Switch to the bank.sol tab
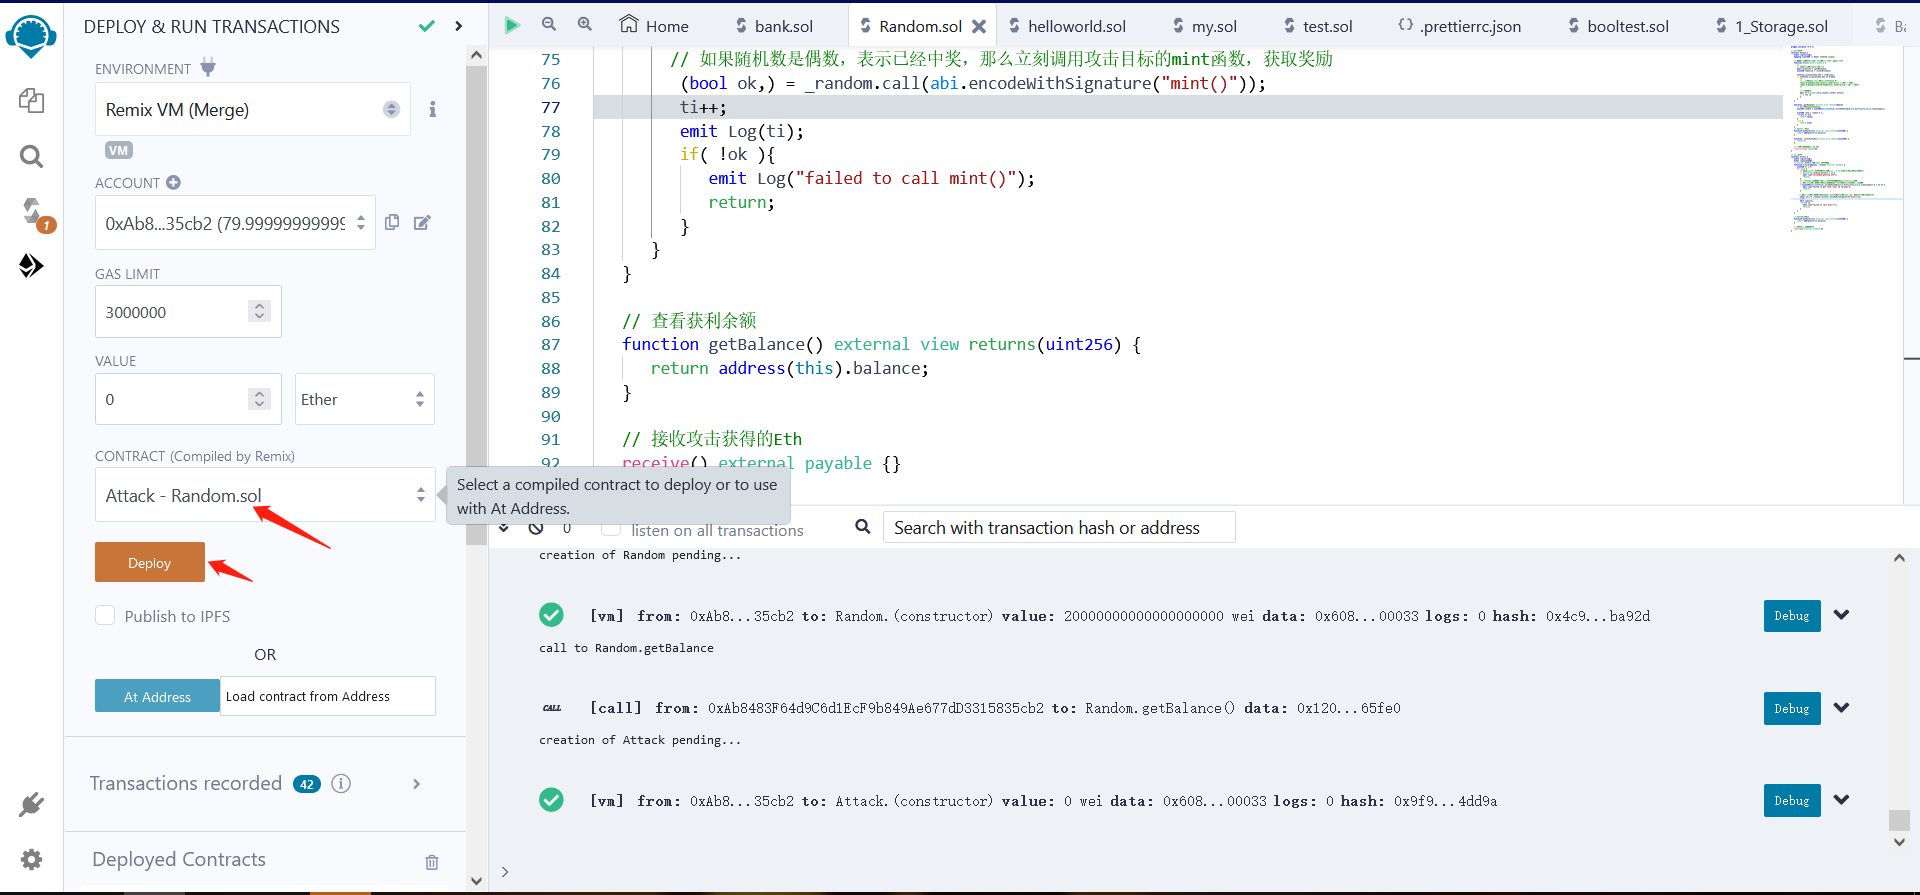Screen dimensions: 1920x895 (774, 26)
